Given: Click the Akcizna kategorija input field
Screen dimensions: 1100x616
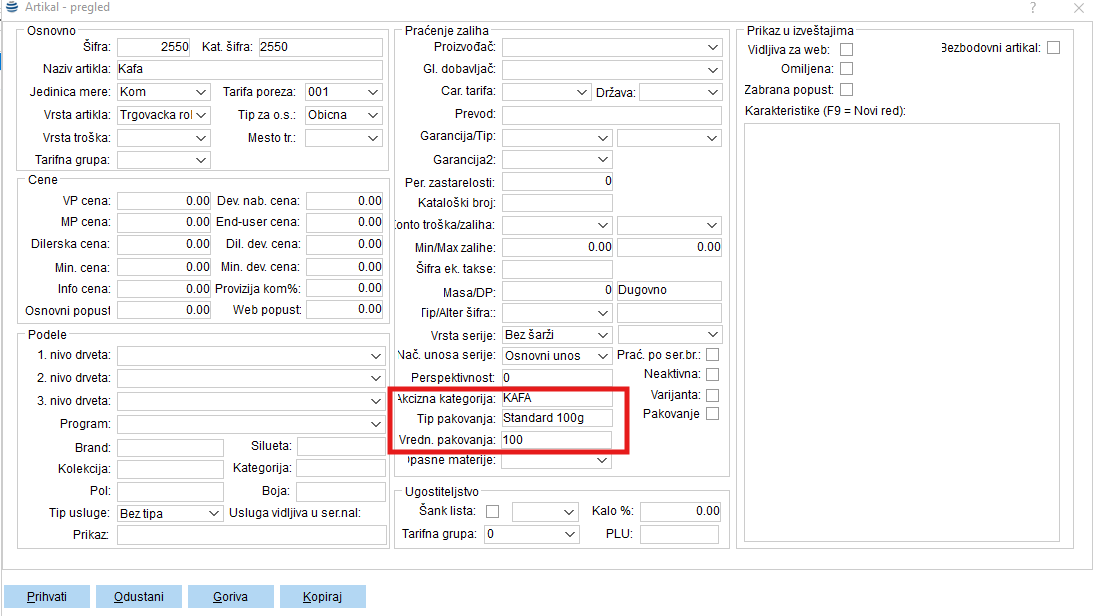Looking at the screenshot, I should 556,398.
